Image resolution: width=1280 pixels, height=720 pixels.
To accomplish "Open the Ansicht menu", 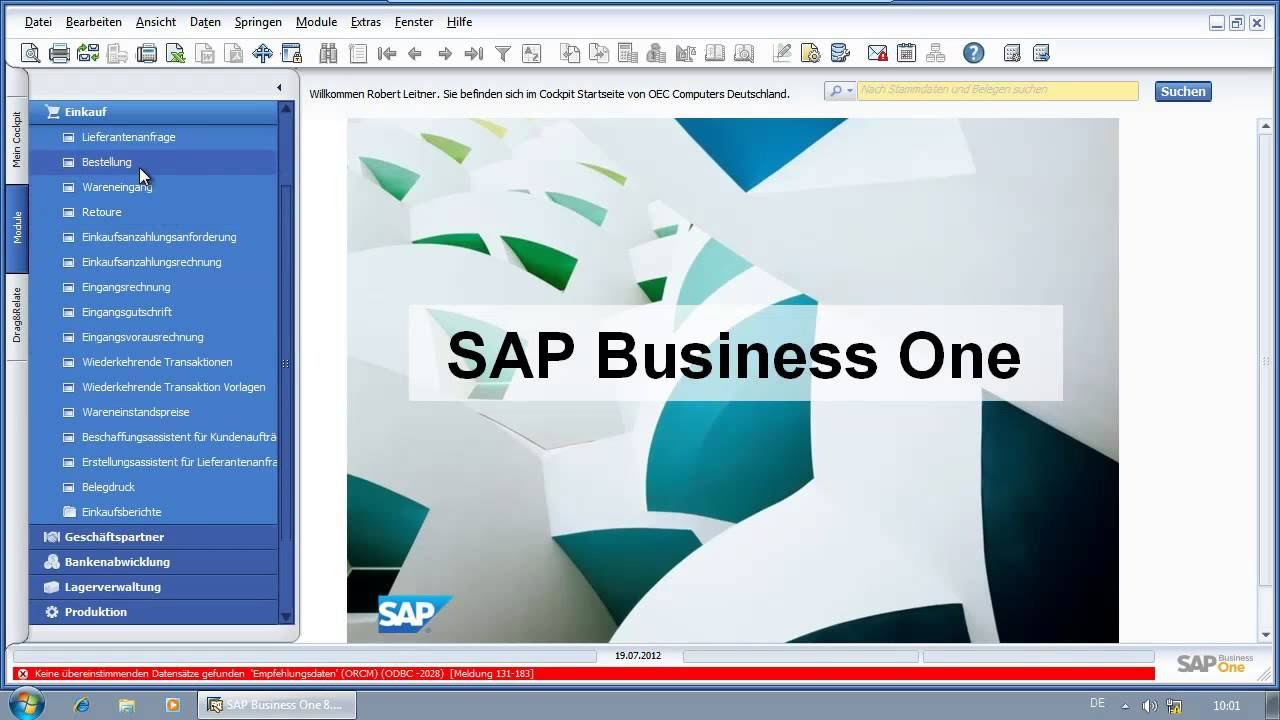I will (156, 22).
